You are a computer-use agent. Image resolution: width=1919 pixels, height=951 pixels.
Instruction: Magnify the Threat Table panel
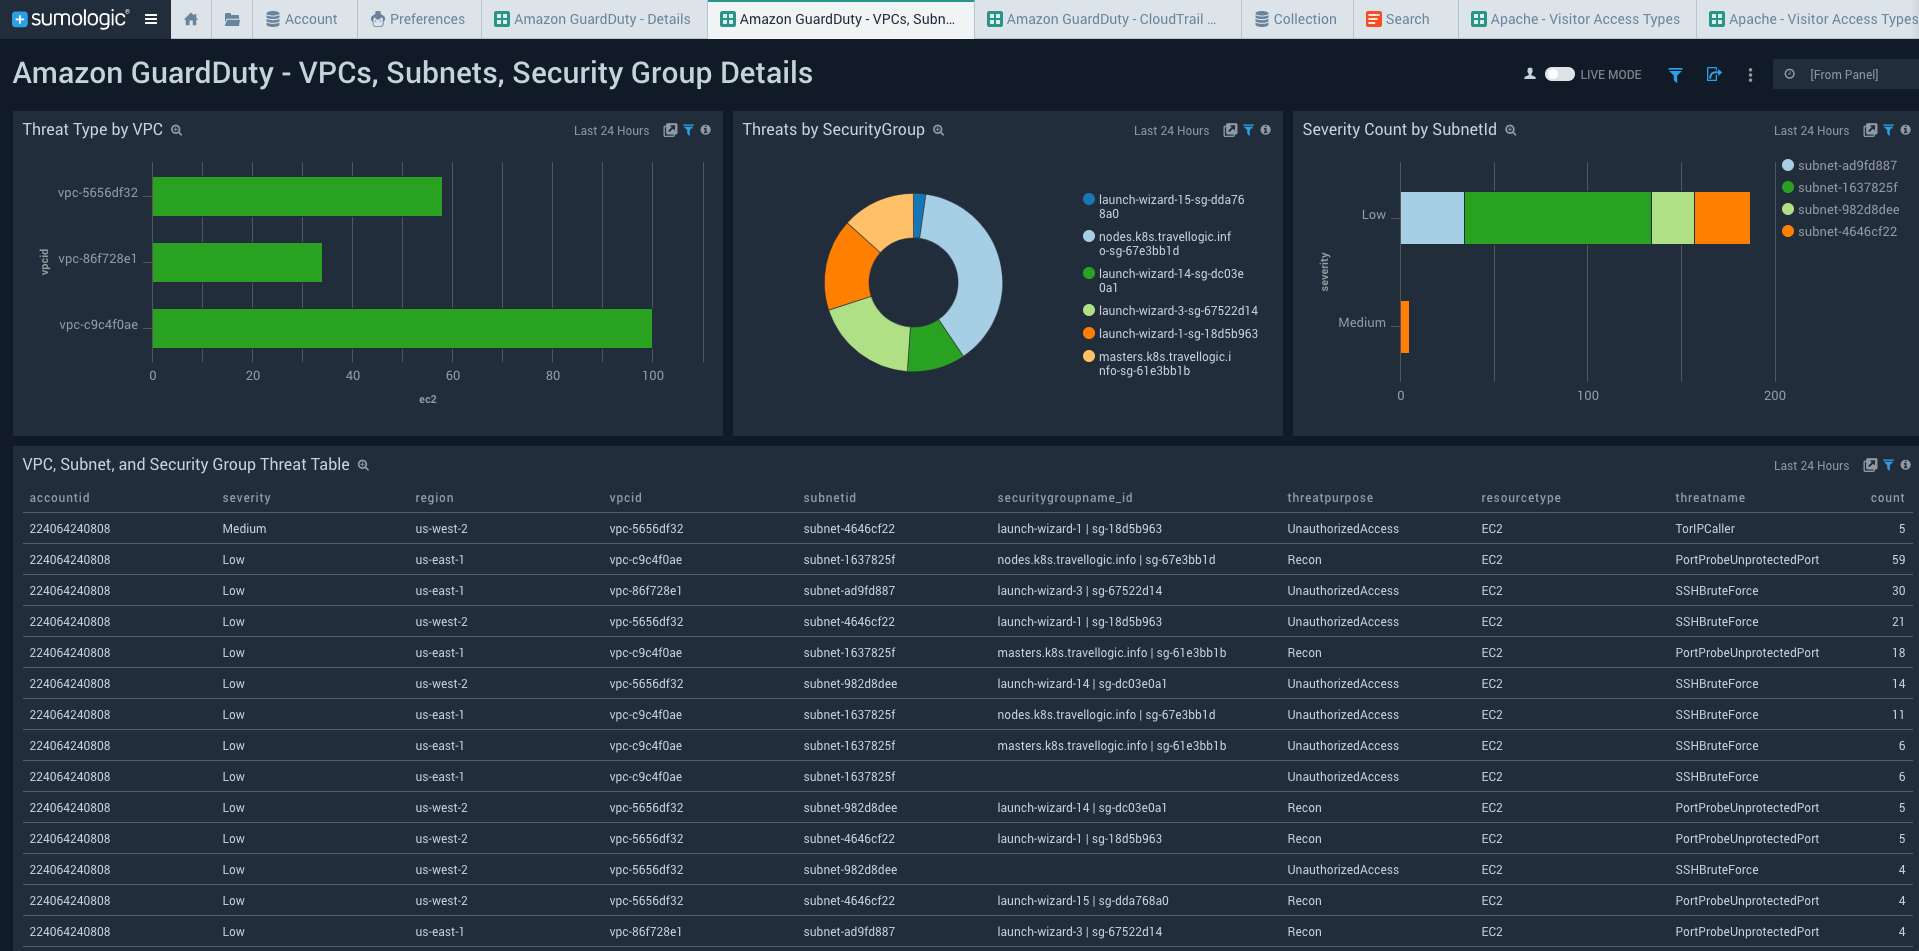click(363, 465)
